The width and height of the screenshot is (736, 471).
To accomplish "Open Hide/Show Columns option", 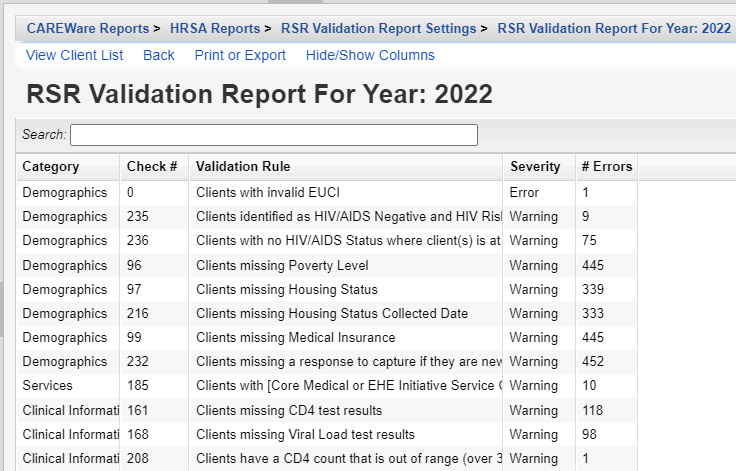I will (370, 55).
